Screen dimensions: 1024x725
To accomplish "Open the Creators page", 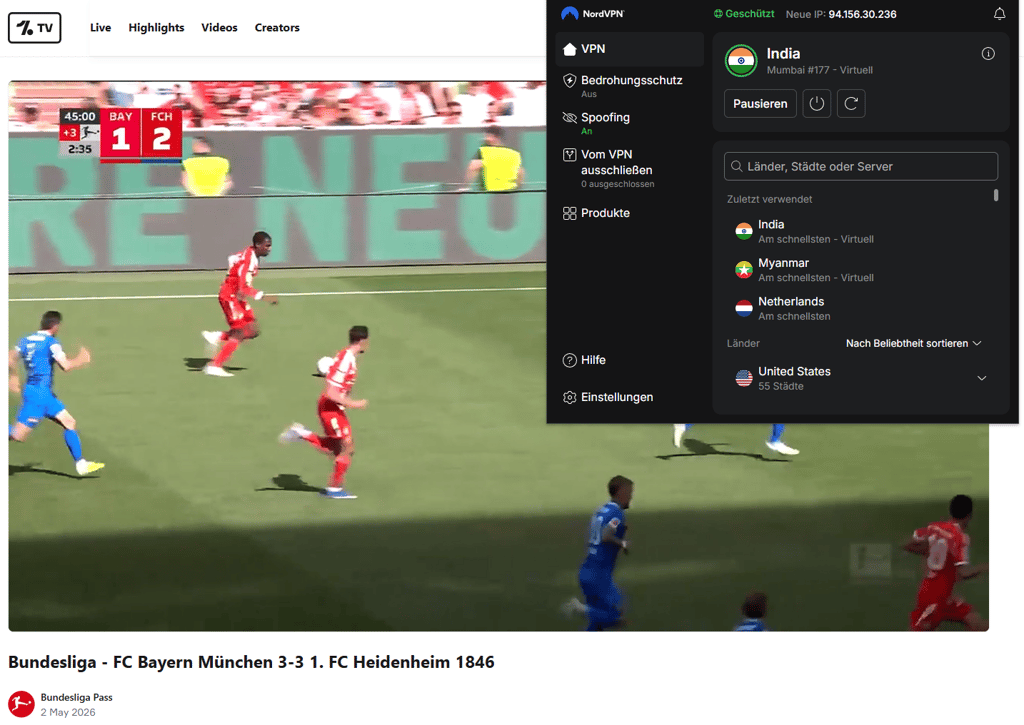I will tap(277, 27).
